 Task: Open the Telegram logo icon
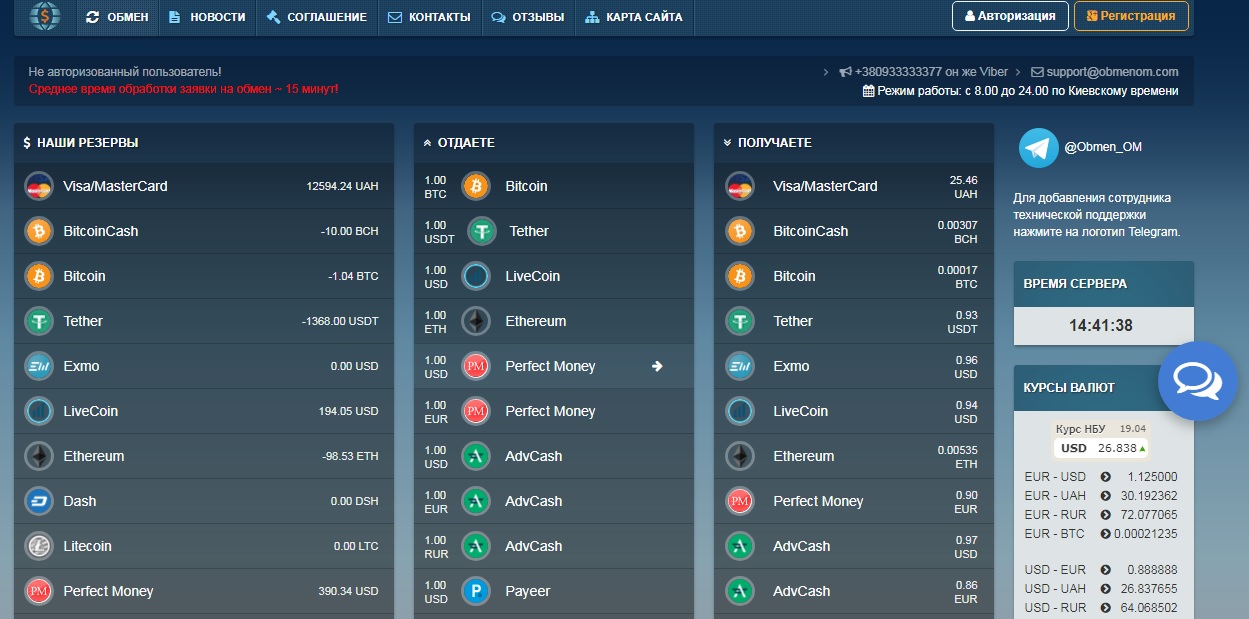(x=1039, y=147)
